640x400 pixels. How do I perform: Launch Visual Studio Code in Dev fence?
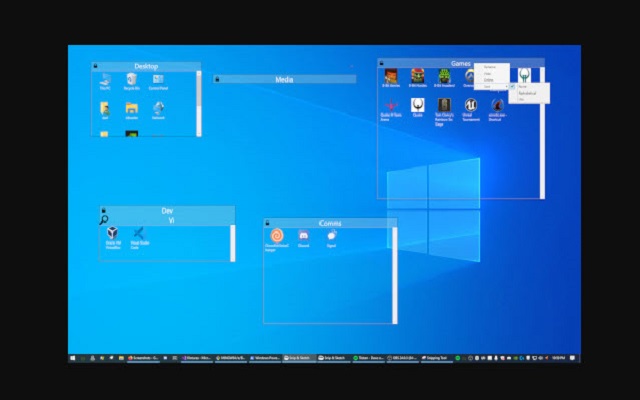tap(140, 238)
